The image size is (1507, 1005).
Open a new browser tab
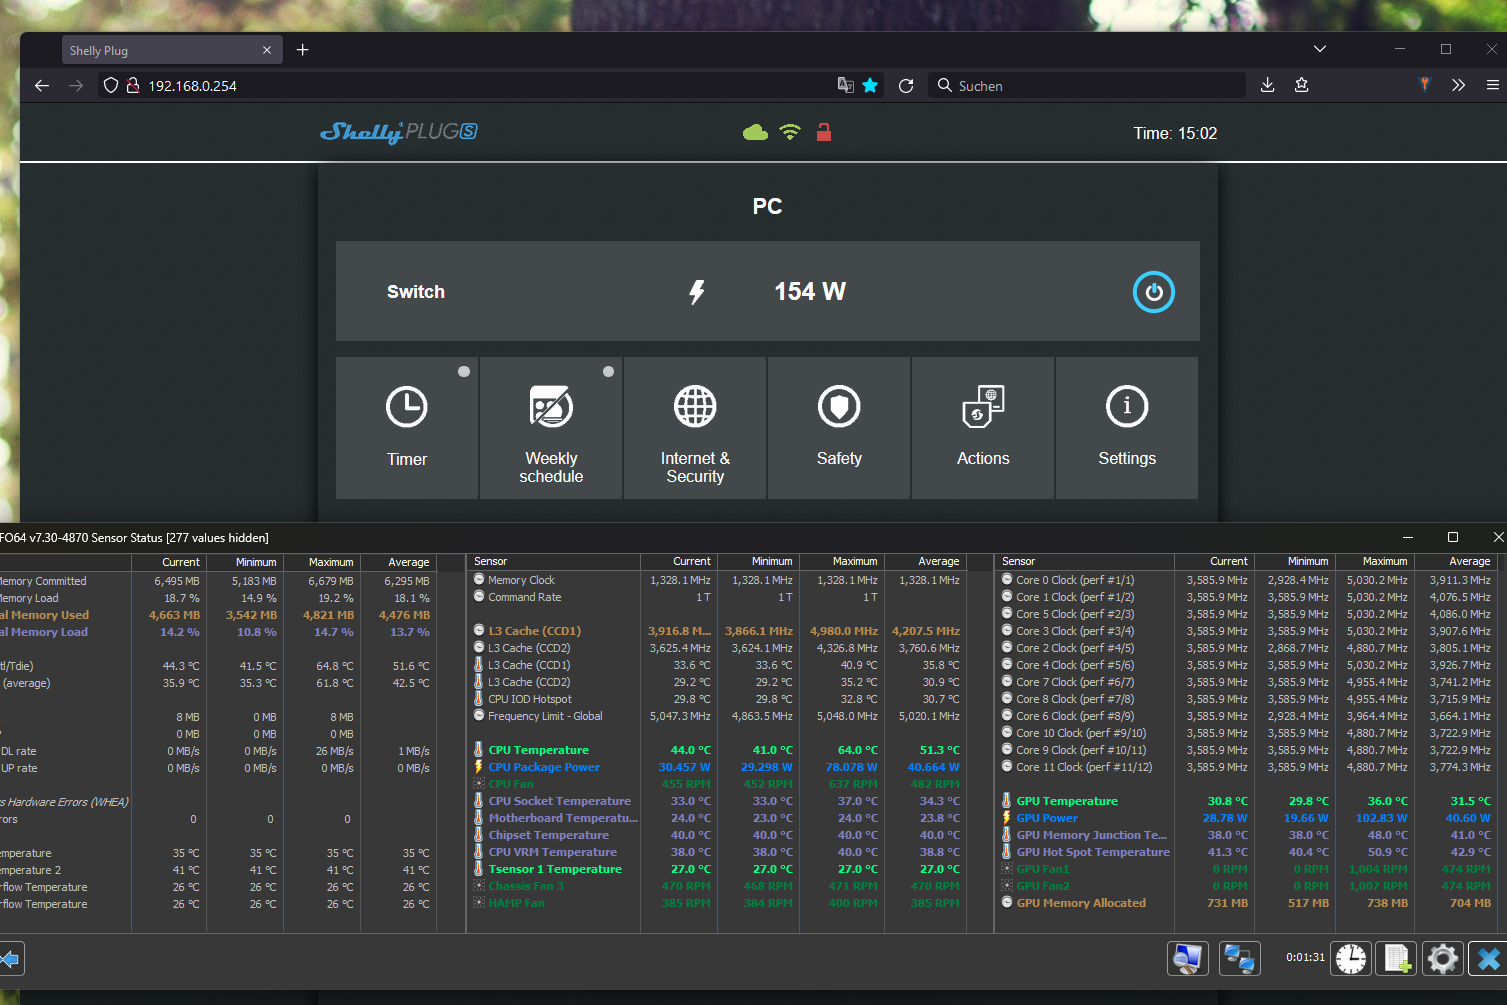(x=303, y=50)
